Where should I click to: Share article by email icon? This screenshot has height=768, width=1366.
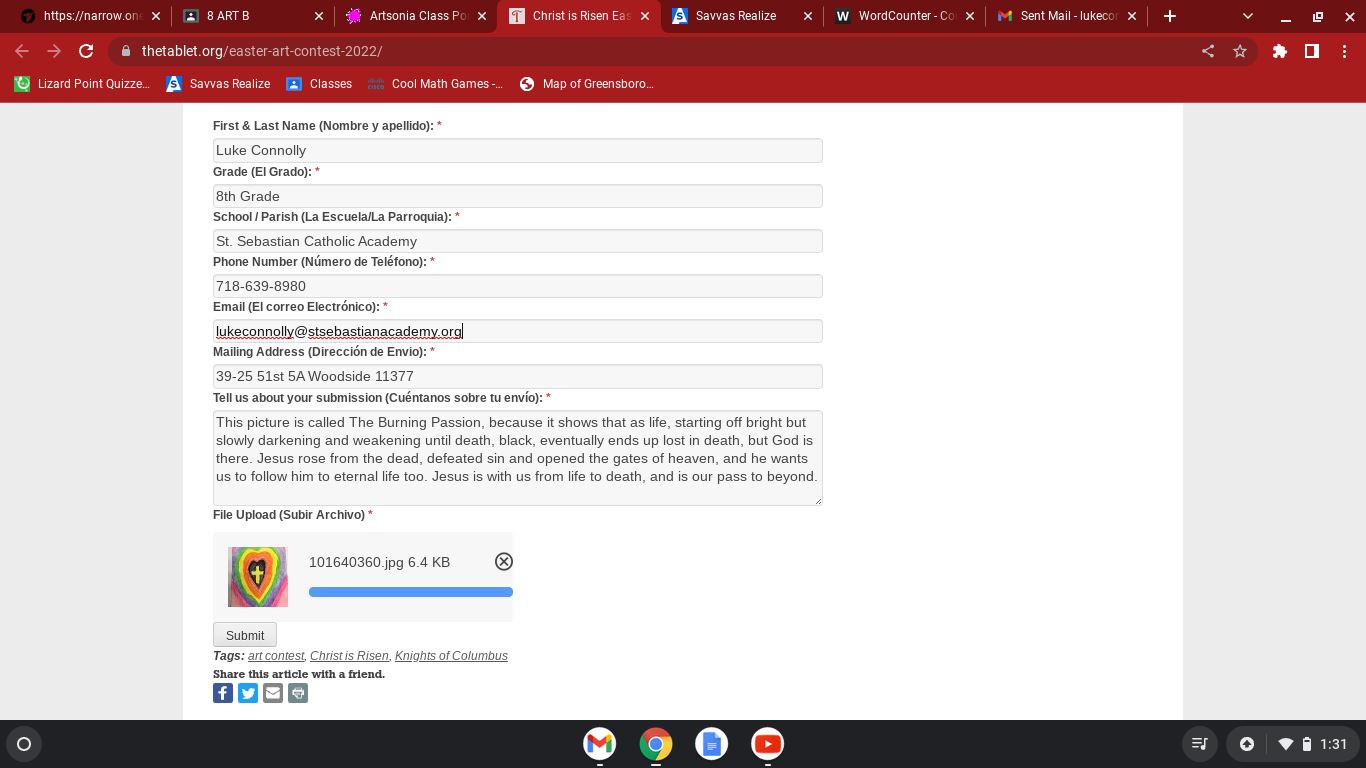(x=273, y=693)
